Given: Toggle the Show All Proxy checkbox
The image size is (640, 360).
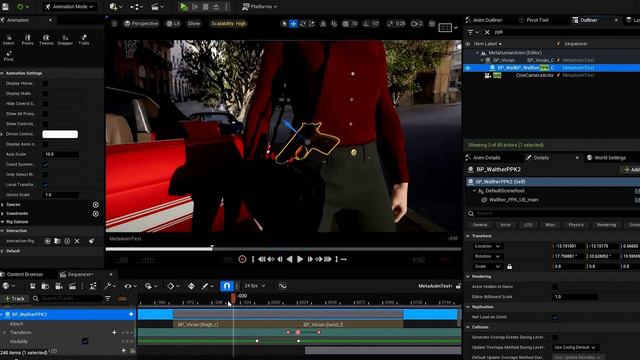Looking at the screenshot, I should point(45,114).
